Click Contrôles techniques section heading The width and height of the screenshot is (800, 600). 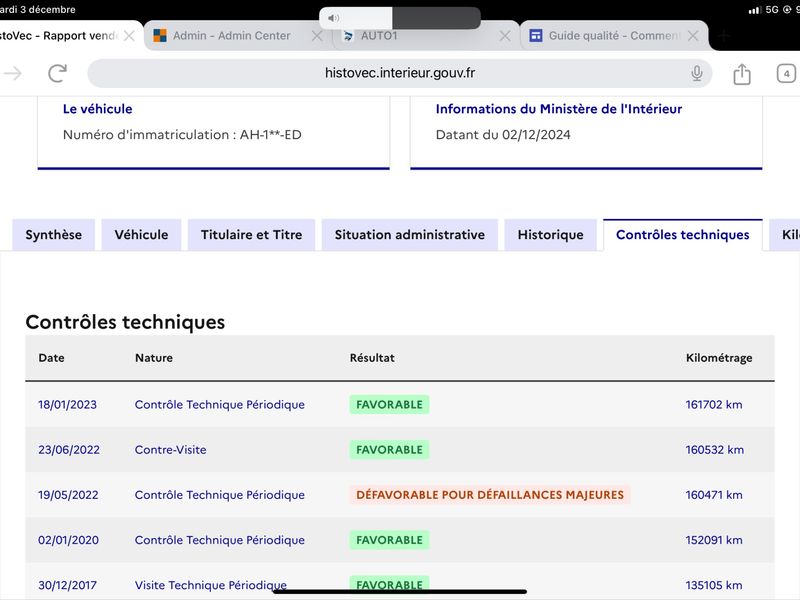pos(125,322)
